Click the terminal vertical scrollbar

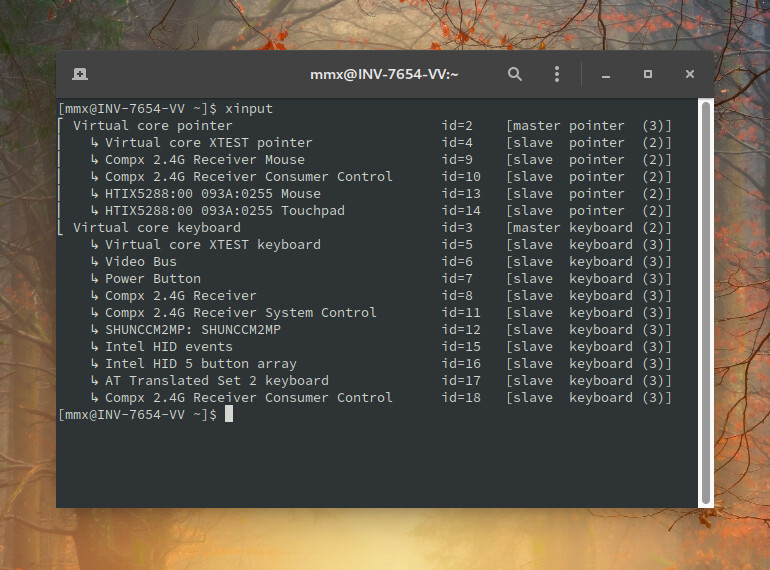click(706, 303)
